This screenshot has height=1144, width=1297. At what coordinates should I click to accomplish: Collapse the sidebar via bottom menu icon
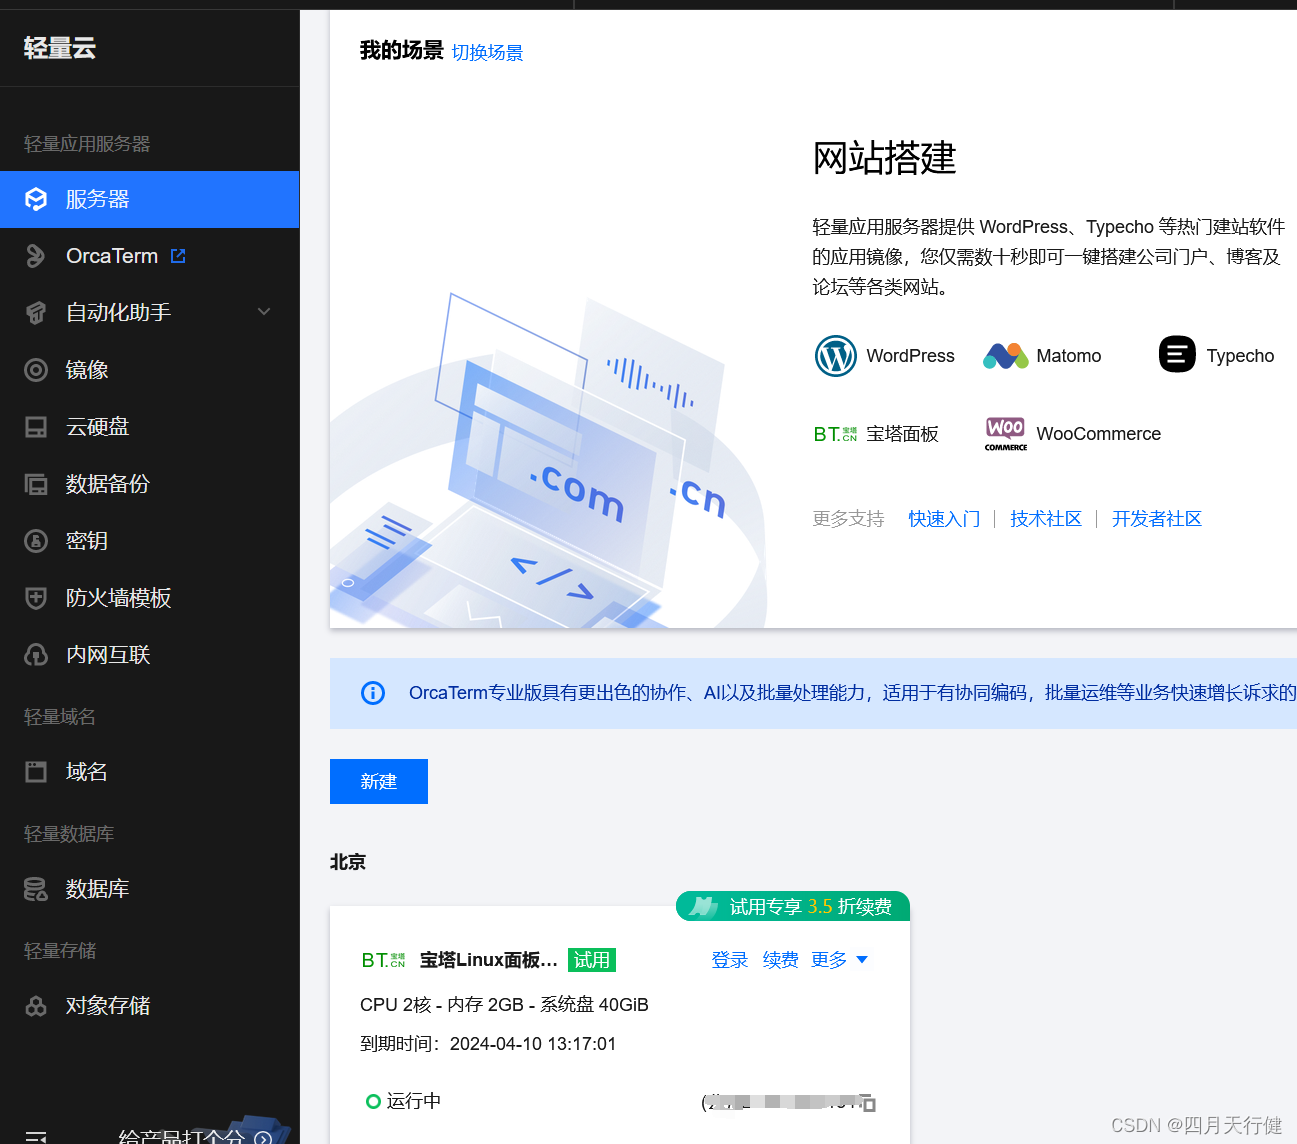coord(36,1138)
